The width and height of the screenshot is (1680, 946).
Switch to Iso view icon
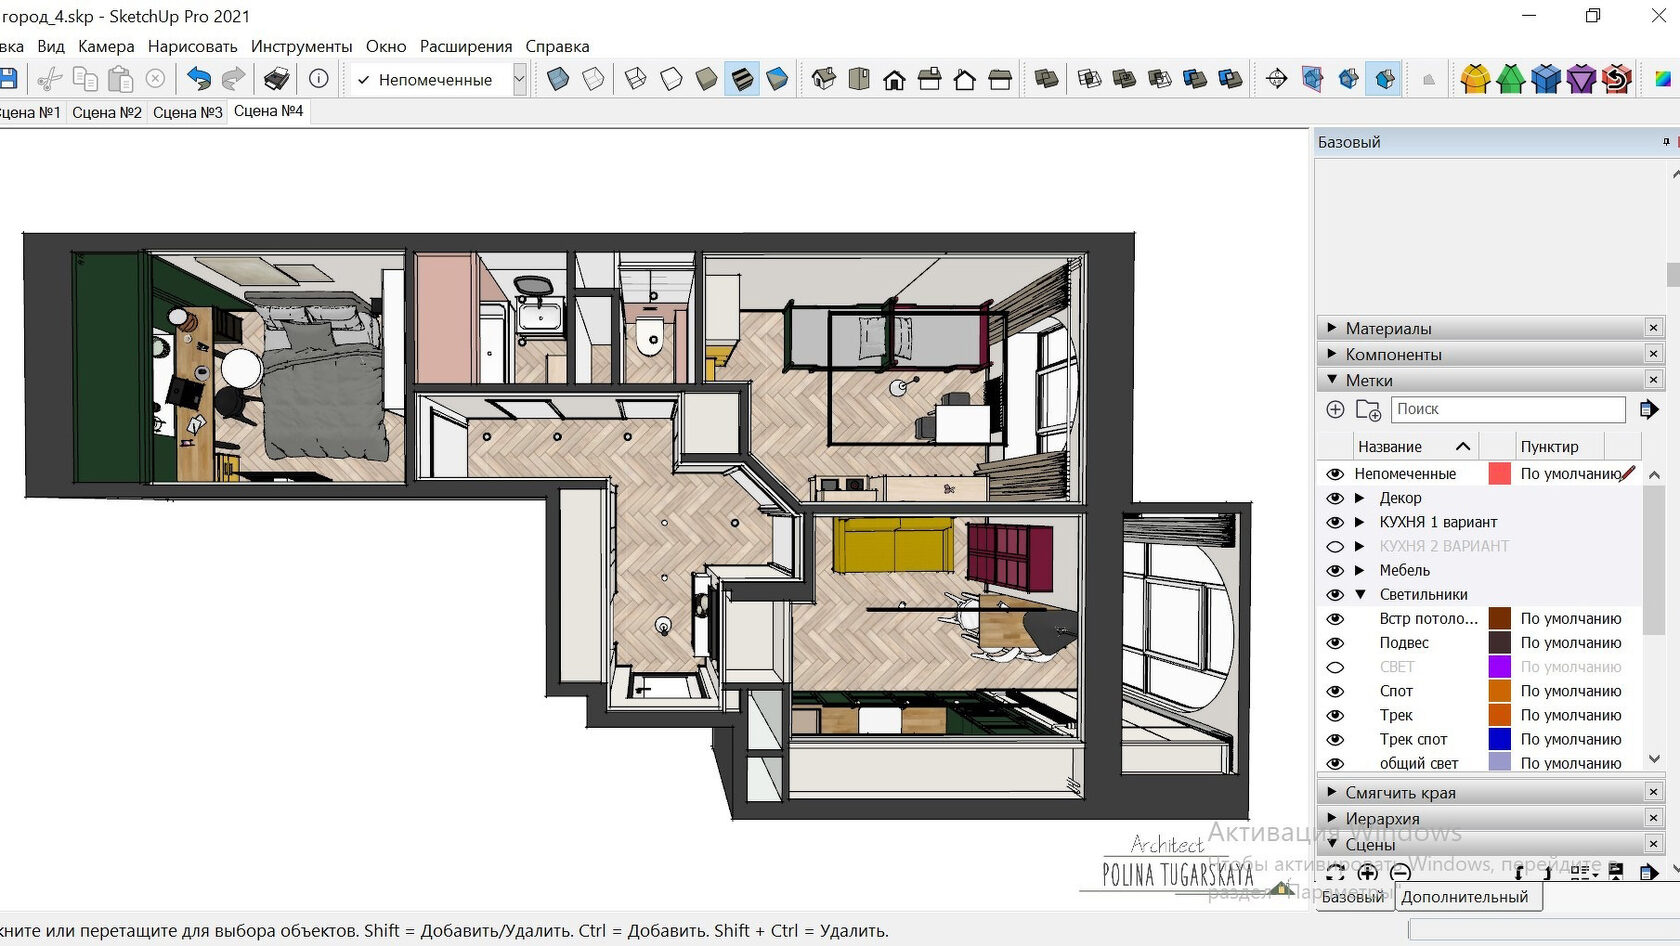tap(824, 79)
